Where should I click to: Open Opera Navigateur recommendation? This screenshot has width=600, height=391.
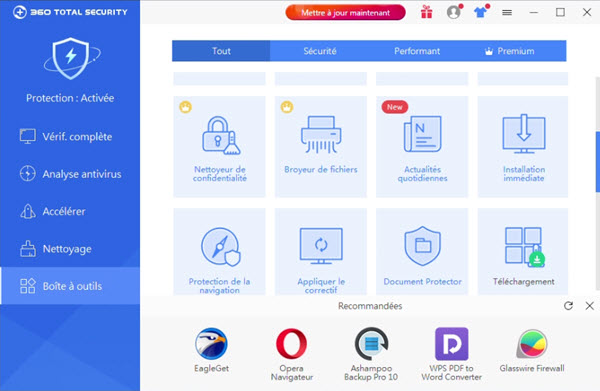(292, 354)
